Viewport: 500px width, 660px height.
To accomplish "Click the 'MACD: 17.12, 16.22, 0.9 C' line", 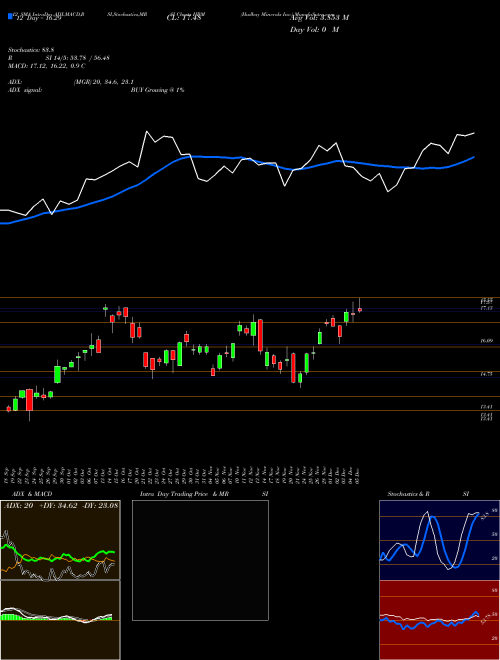I will point(47,66).
